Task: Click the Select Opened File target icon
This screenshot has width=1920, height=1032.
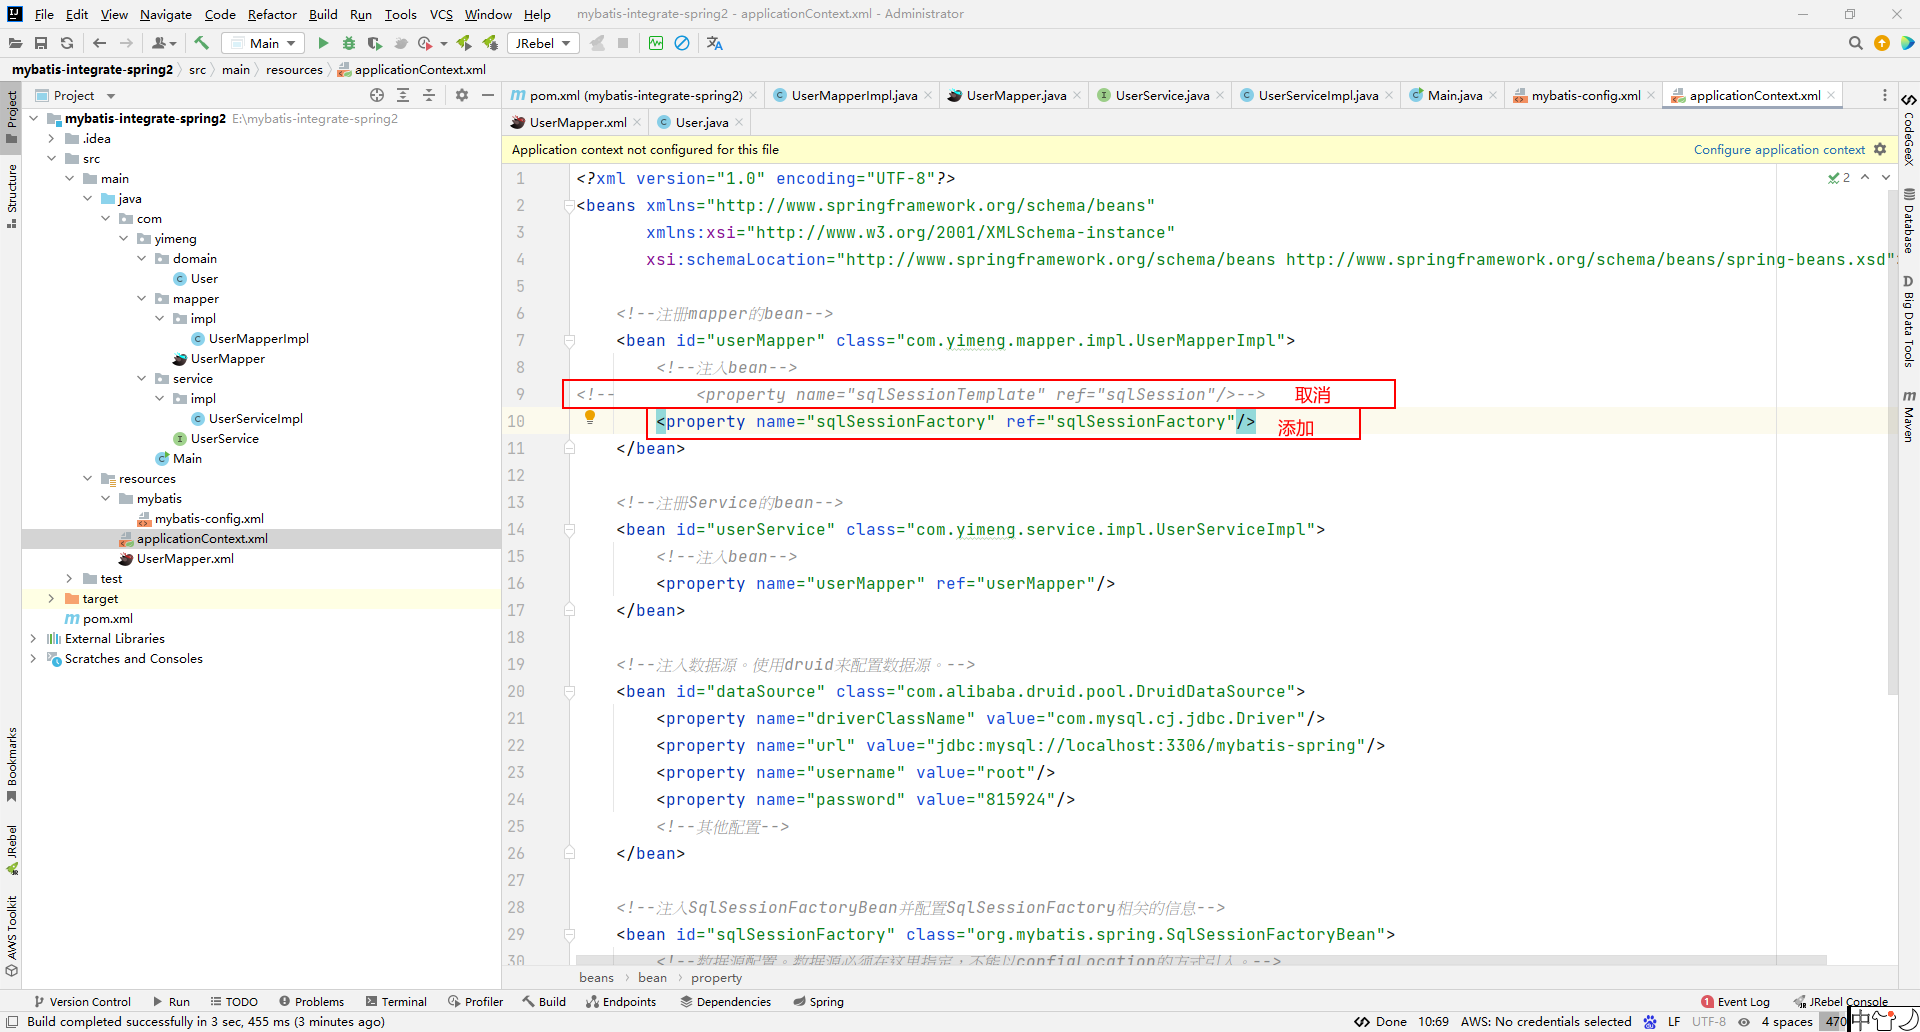Action: [377, 95]
